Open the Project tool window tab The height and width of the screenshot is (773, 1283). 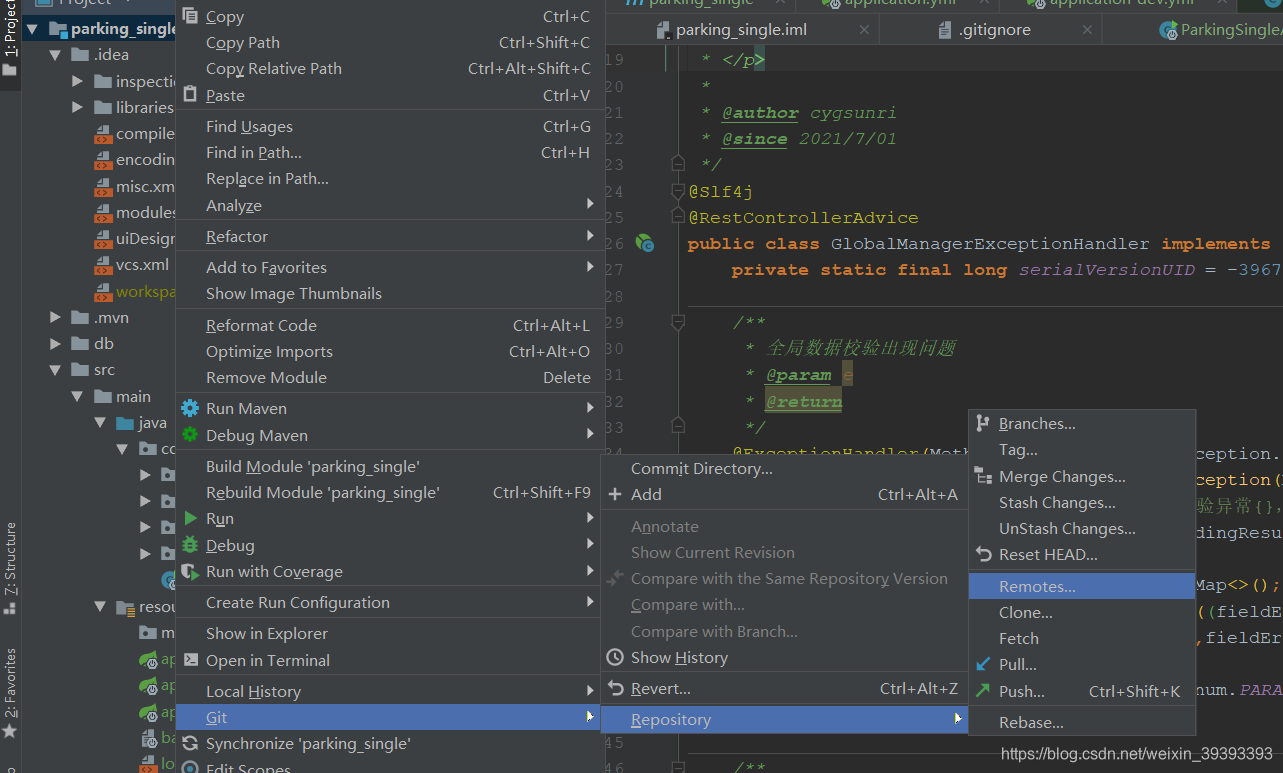(x=10, y=38)
